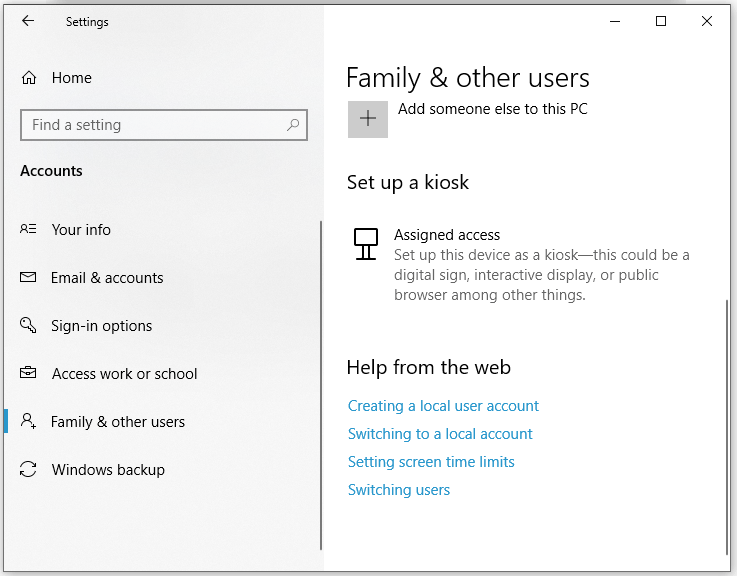
Task: Maximize the Settings window
Action: pos(661,21)
